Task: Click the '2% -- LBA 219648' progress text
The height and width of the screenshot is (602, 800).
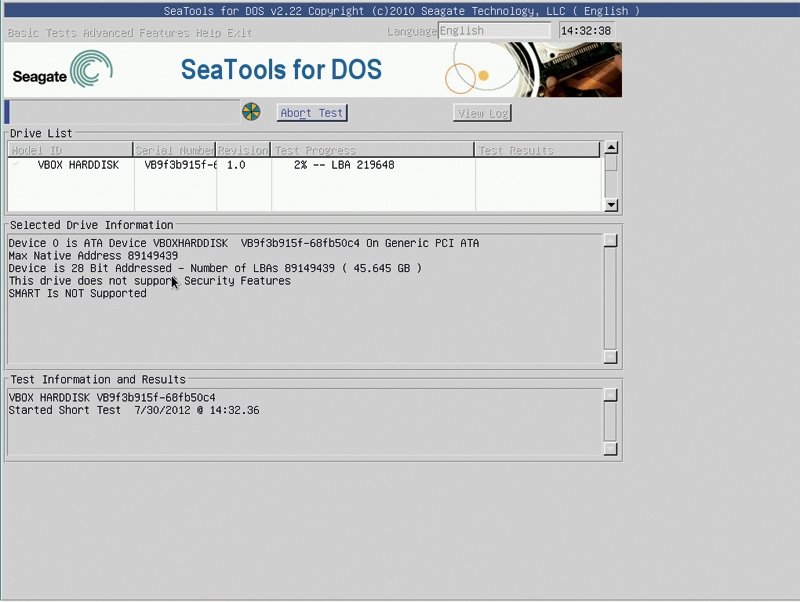Action: tap(344, 165)
